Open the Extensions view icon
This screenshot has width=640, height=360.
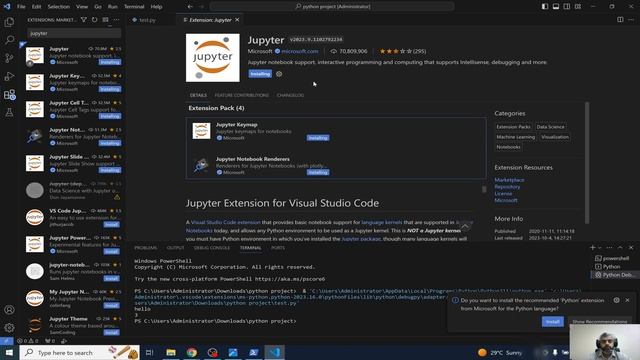point(9,95)
